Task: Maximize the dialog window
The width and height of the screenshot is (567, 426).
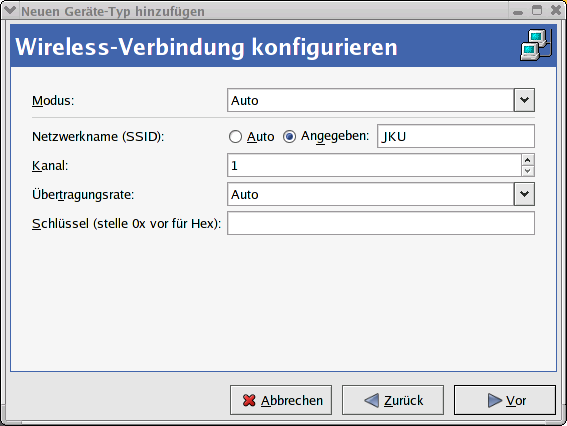Action: (537, 10)
